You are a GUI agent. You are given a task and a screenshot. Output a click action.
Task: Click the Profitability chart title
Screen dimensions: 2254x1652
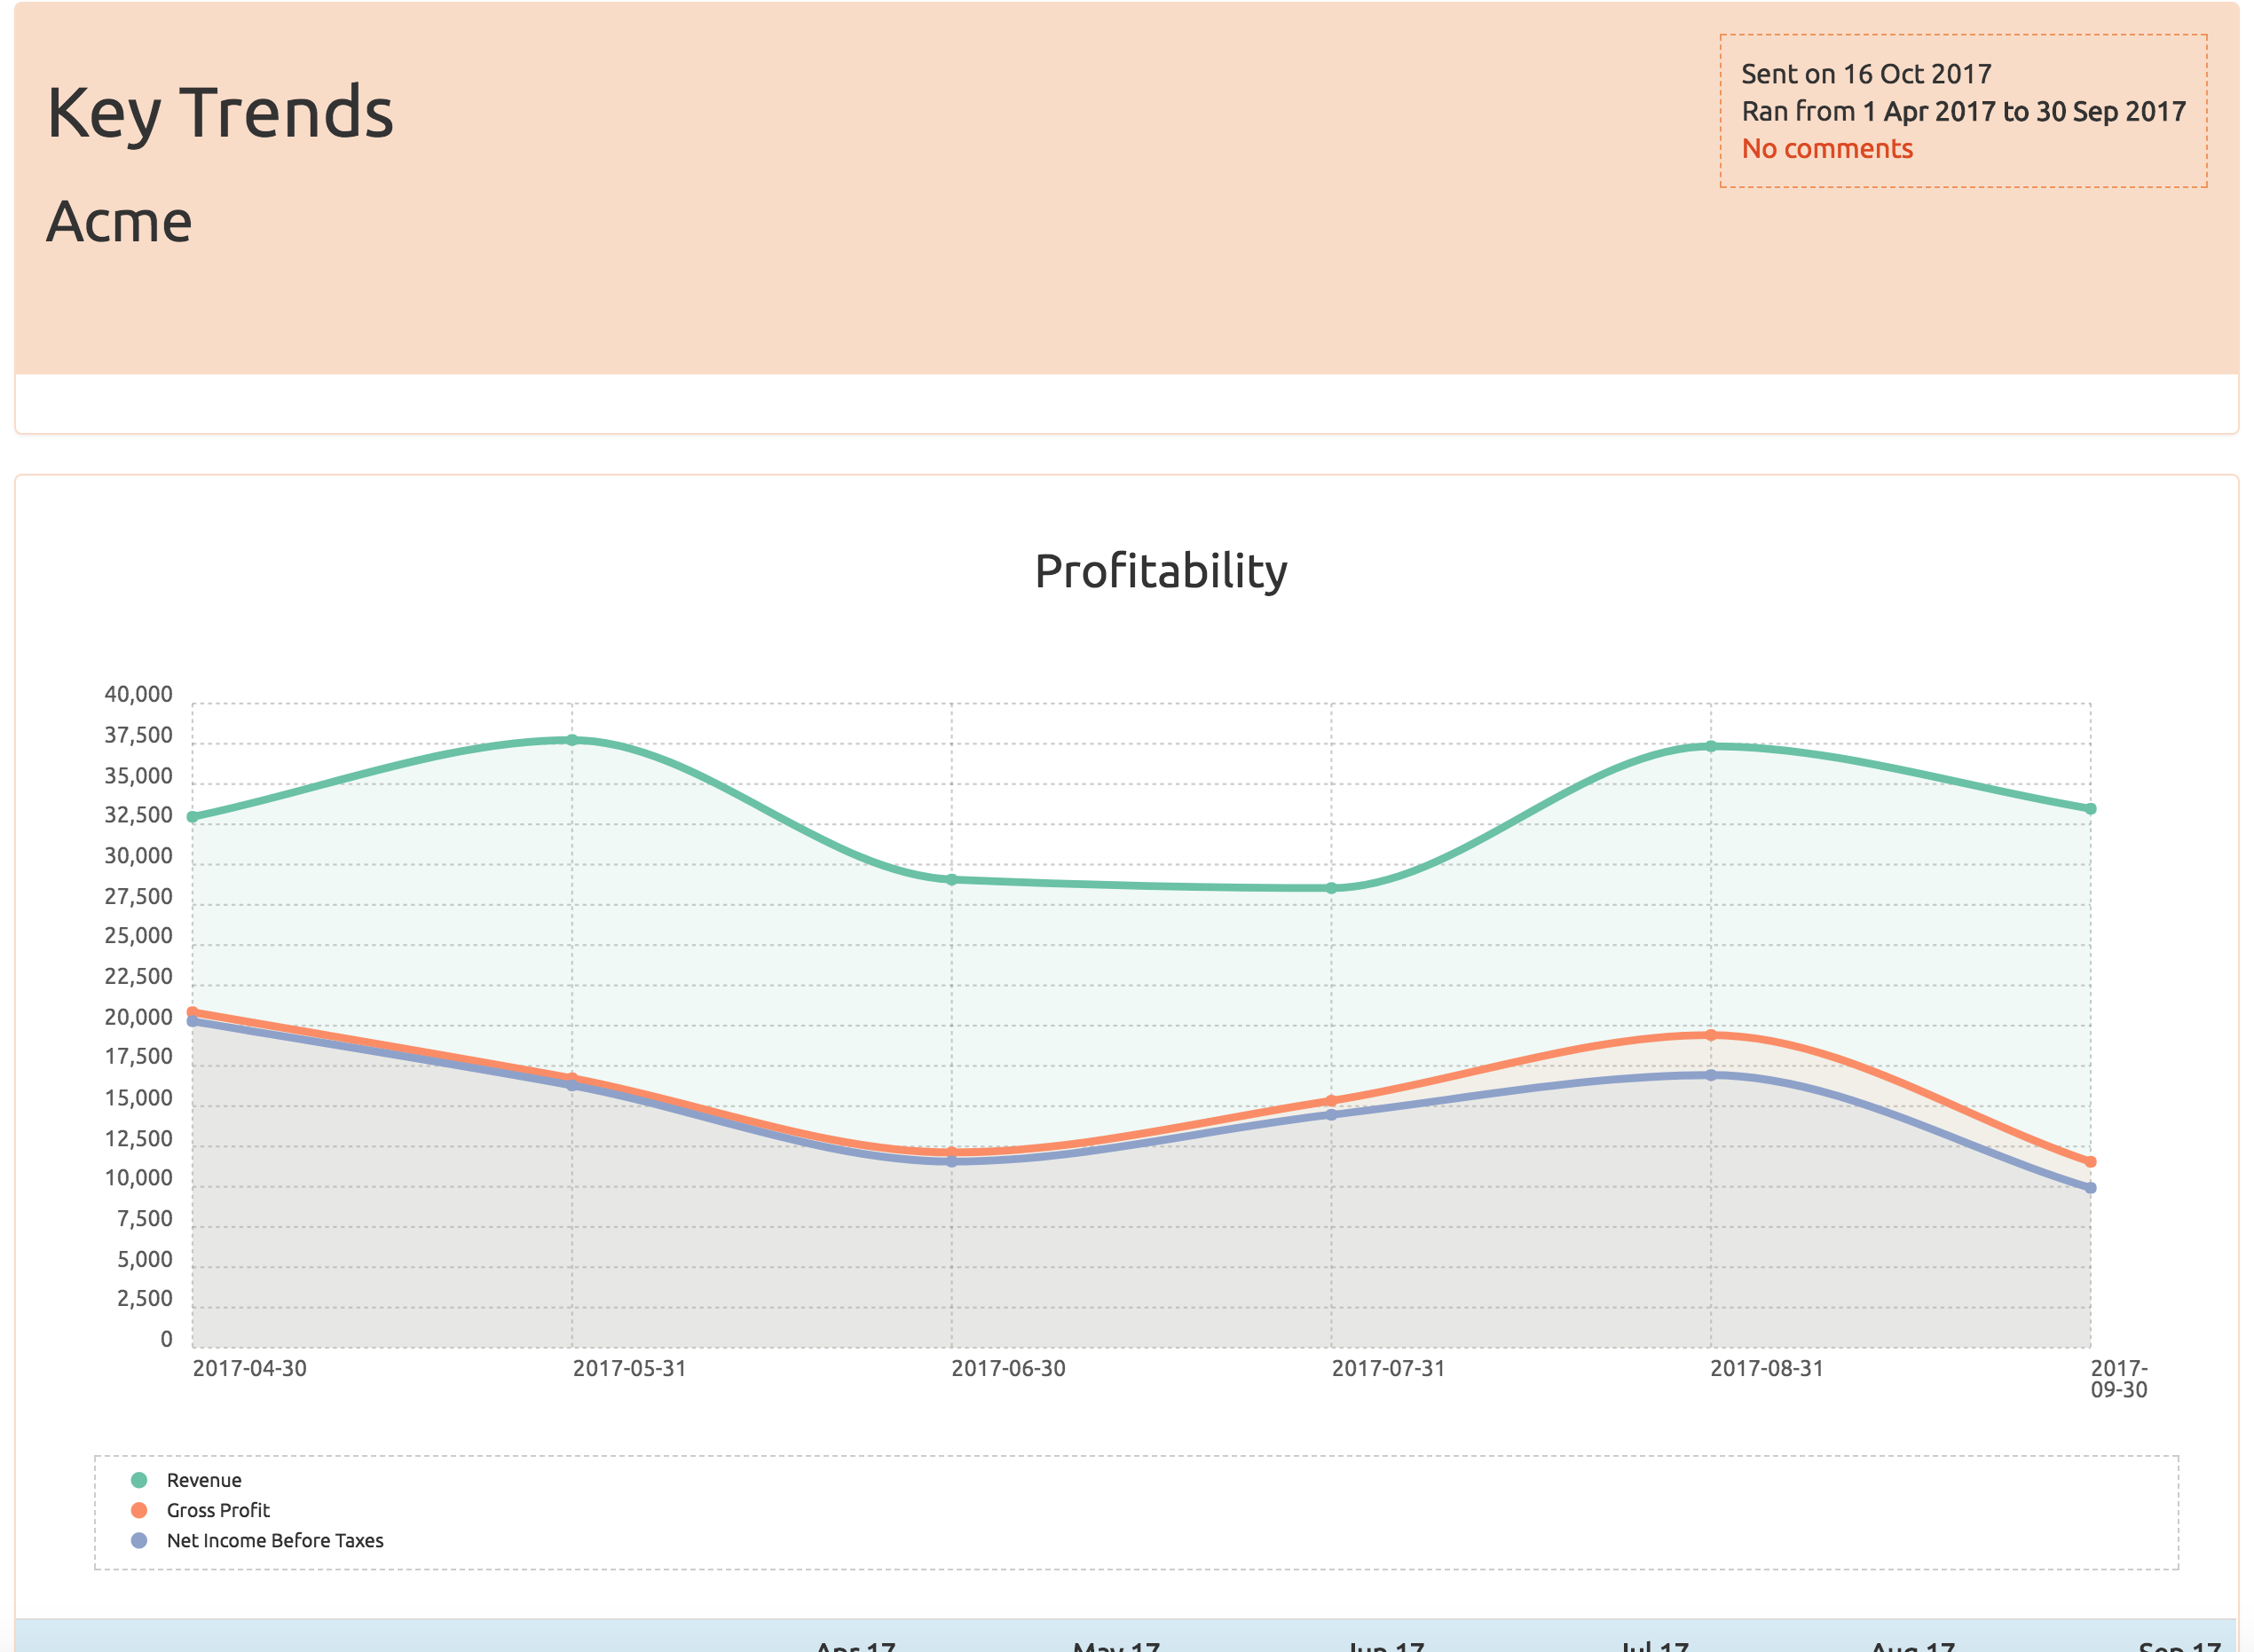1160,571
